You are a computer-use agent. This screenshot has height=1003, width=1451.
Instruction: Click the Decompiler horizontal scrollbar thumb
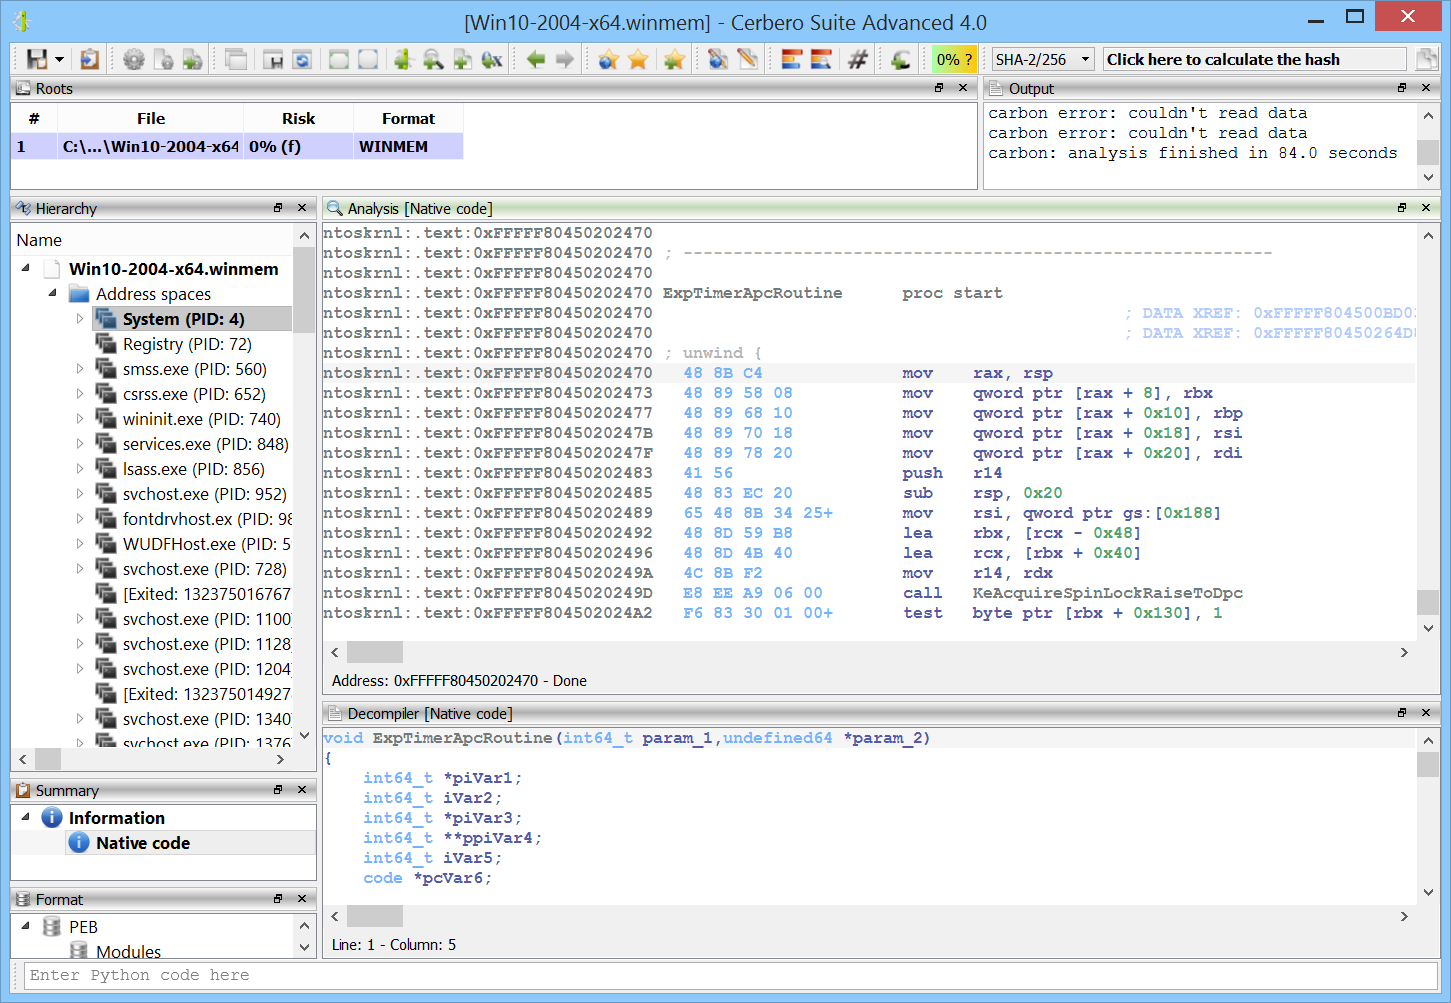tap(375, 916)
